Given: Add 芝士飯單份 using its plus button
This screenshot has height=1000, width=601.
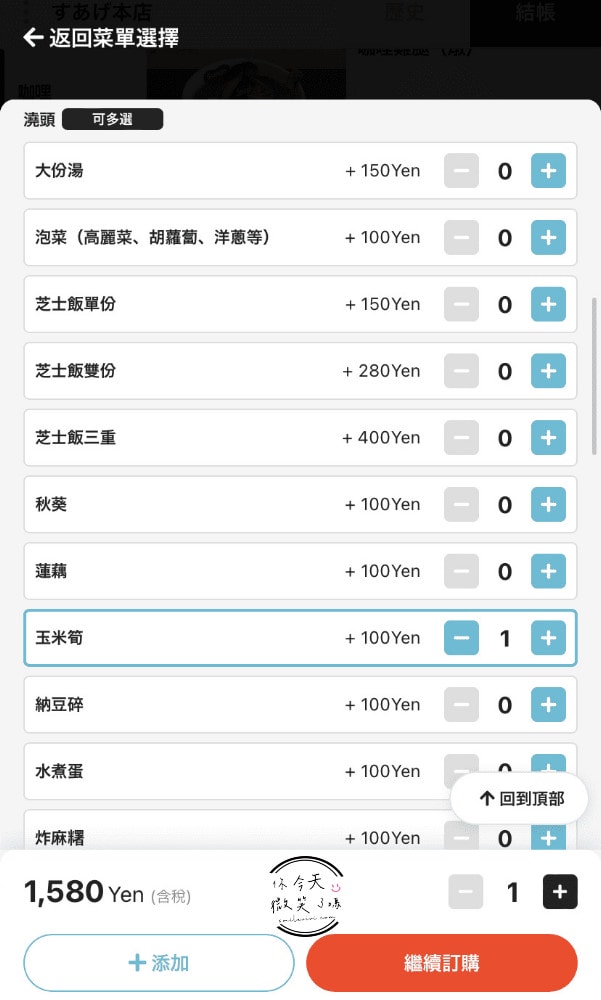Looking at the screenshot, I should click(548, 304).
